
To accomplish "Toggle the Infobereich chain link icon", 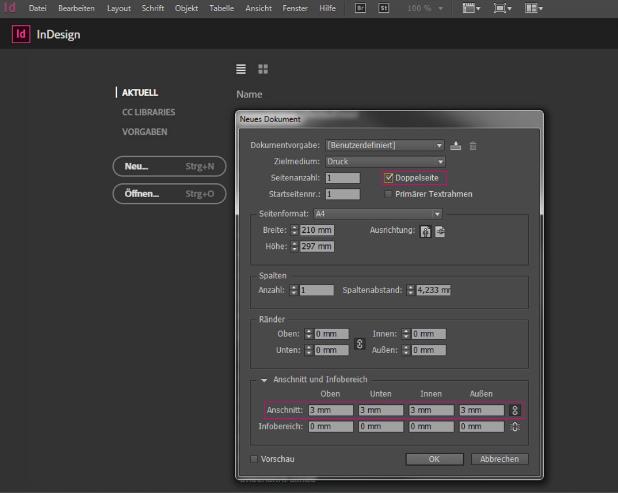I will [515, 426].
